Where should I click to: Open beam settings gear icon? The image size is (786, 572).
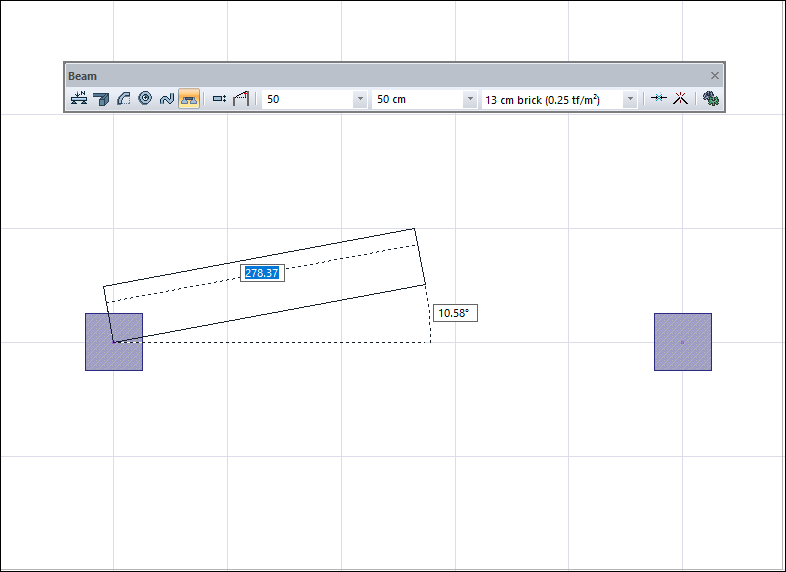pos(711,99)
